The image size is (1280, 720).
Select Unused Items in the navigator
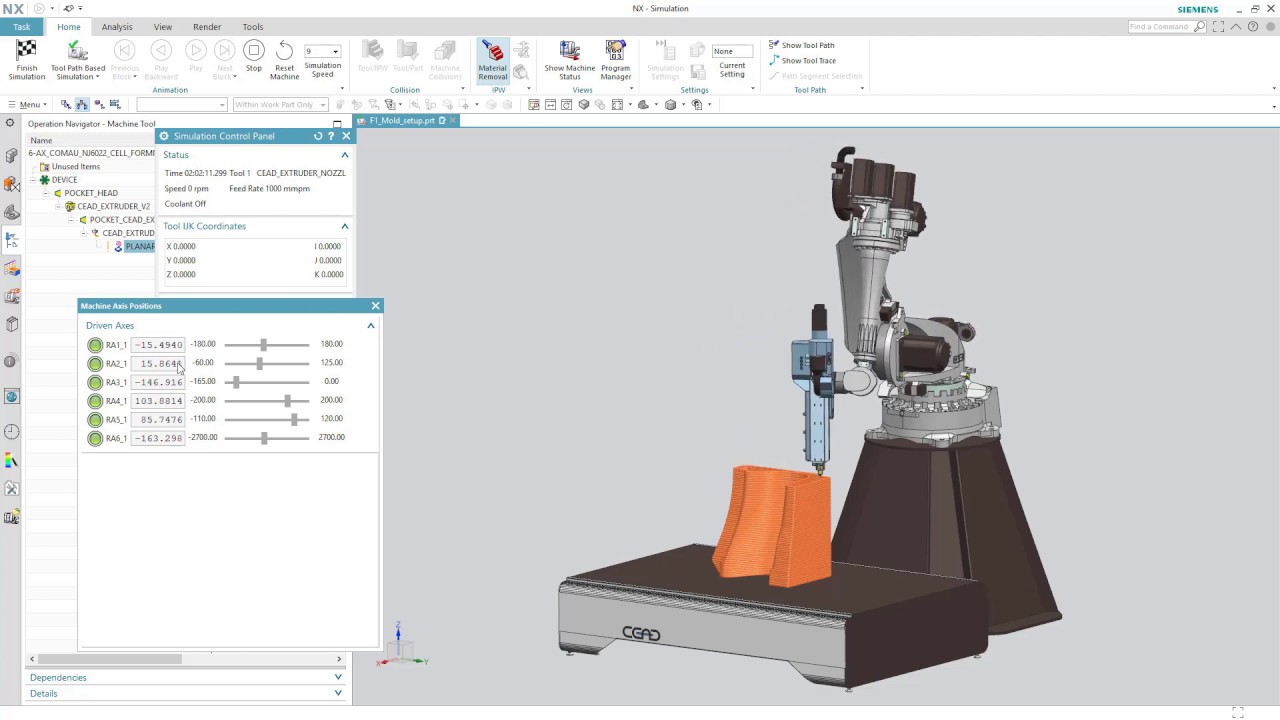pos(76,167)
